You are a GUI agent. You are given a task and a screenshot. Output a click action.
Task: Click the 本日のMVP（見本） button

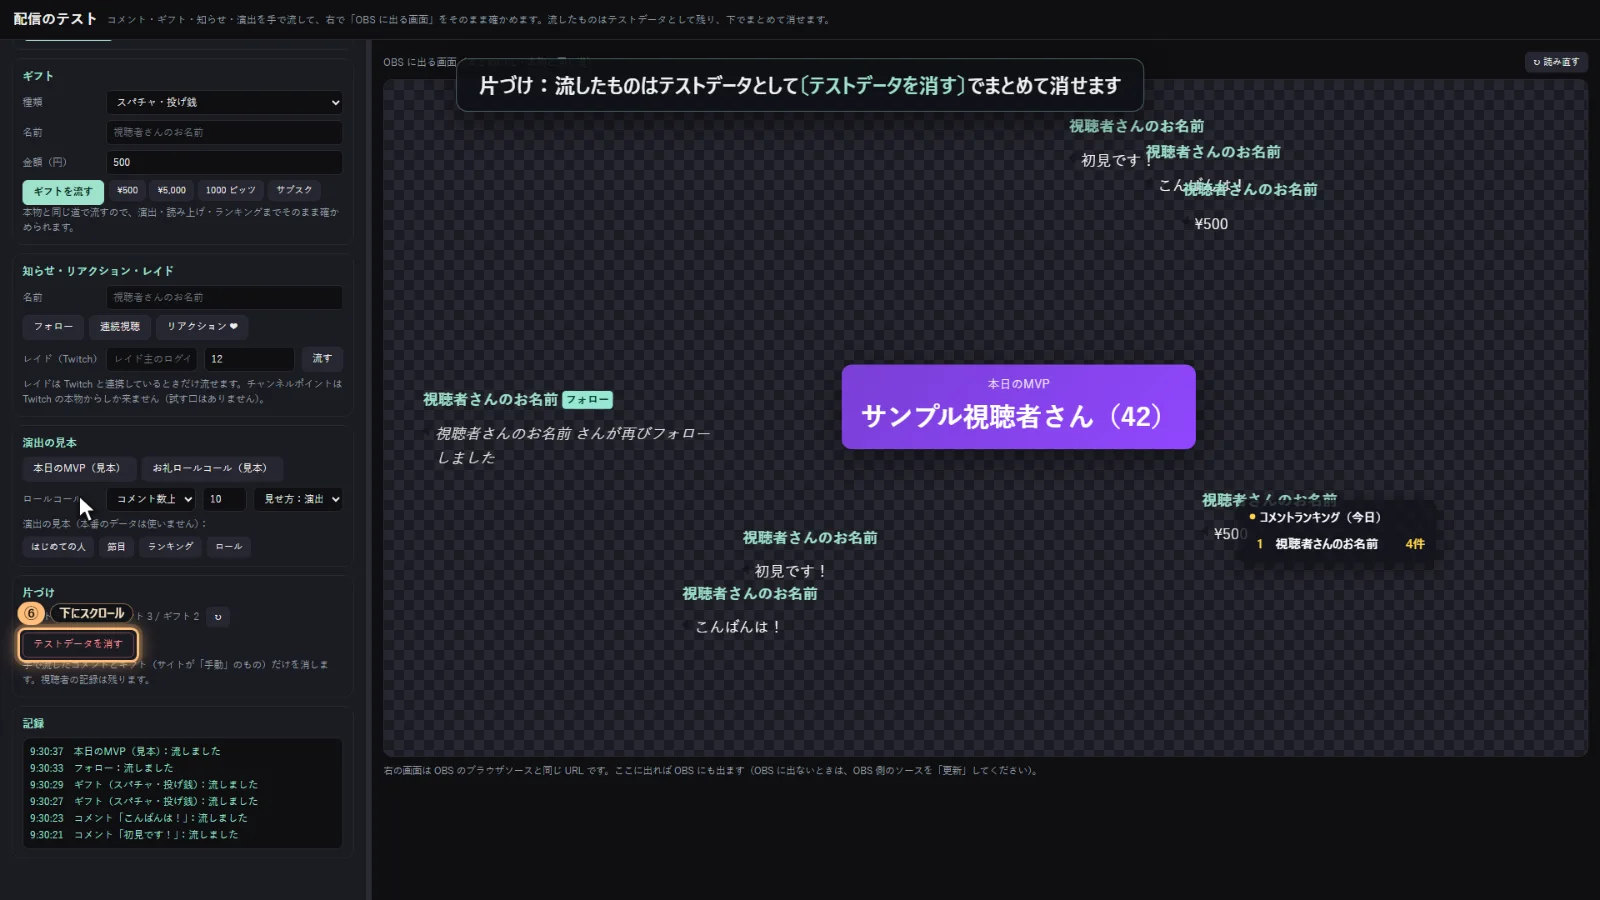click(x=77, y=468)
